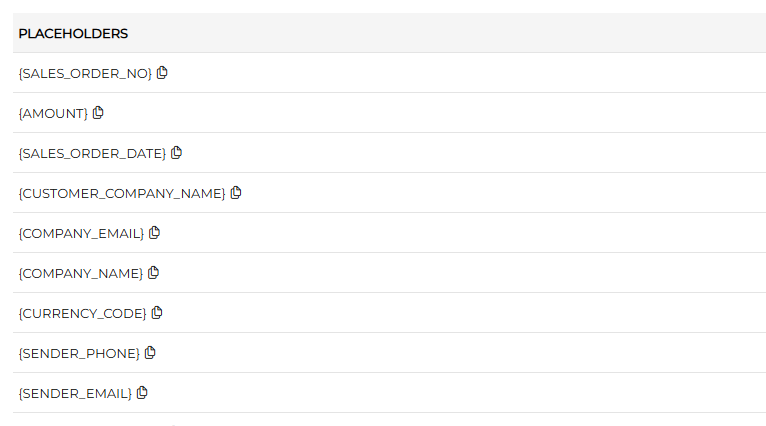Screen dimensions: 766x426
Task: Select the {CUSTOMER_COMPANY_NAME} placeholder text
Action: click(x=122, y=194)
